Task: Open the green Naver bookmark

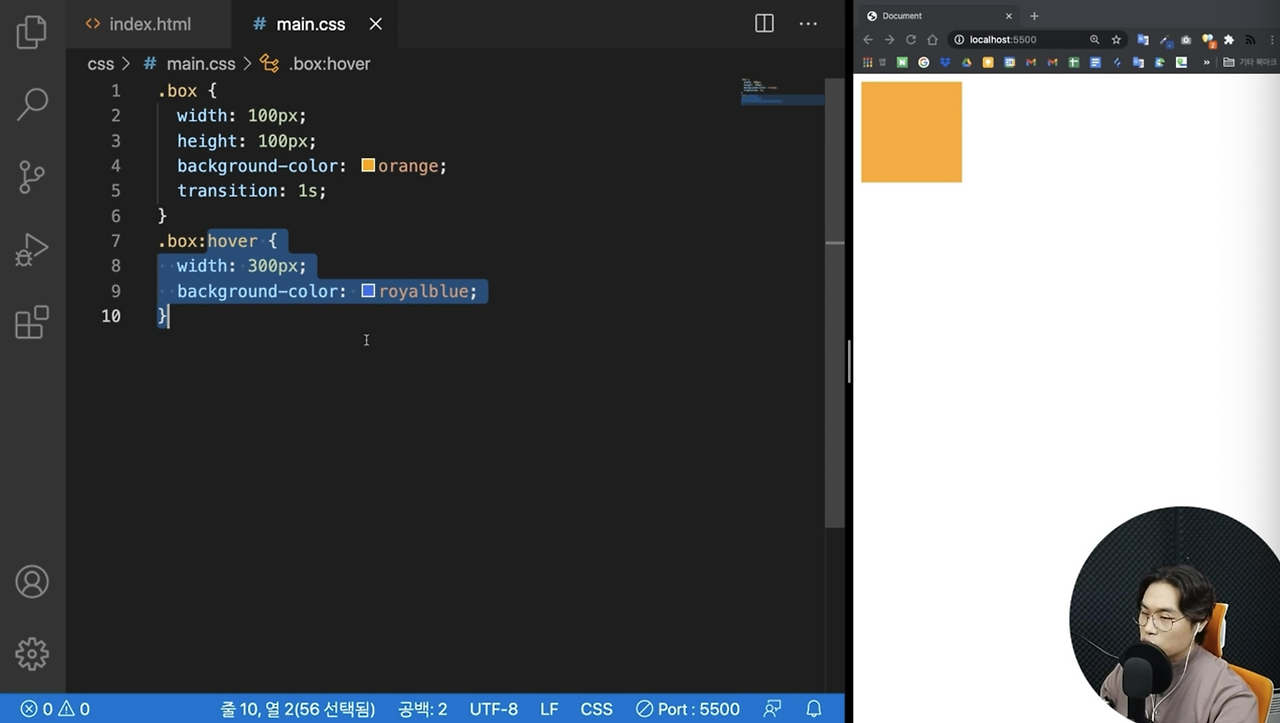Action: (x=902, y=62)
